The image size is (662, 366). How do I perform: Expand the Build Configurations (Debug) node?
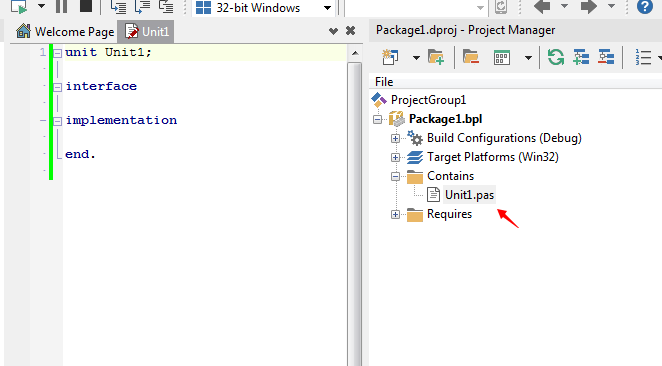pyautogui.click(x=395, y=138)
